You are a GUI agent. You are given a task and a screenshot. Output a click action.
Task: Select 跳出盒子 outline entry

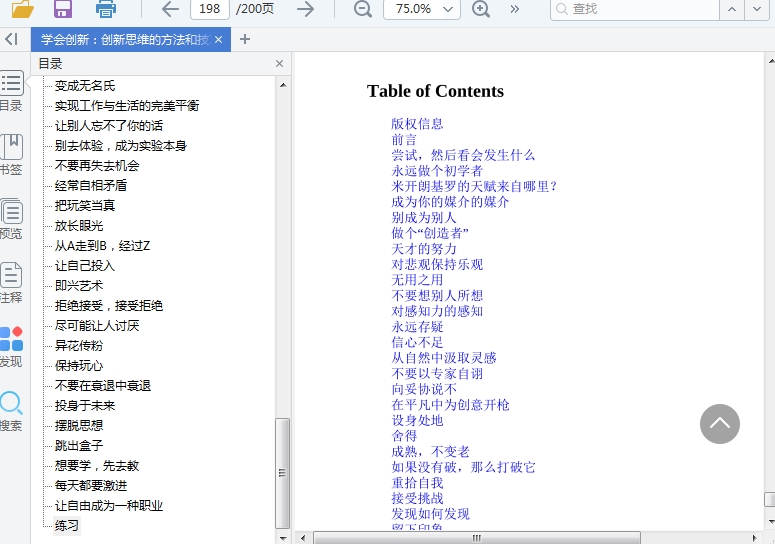(x=79, y=446)
